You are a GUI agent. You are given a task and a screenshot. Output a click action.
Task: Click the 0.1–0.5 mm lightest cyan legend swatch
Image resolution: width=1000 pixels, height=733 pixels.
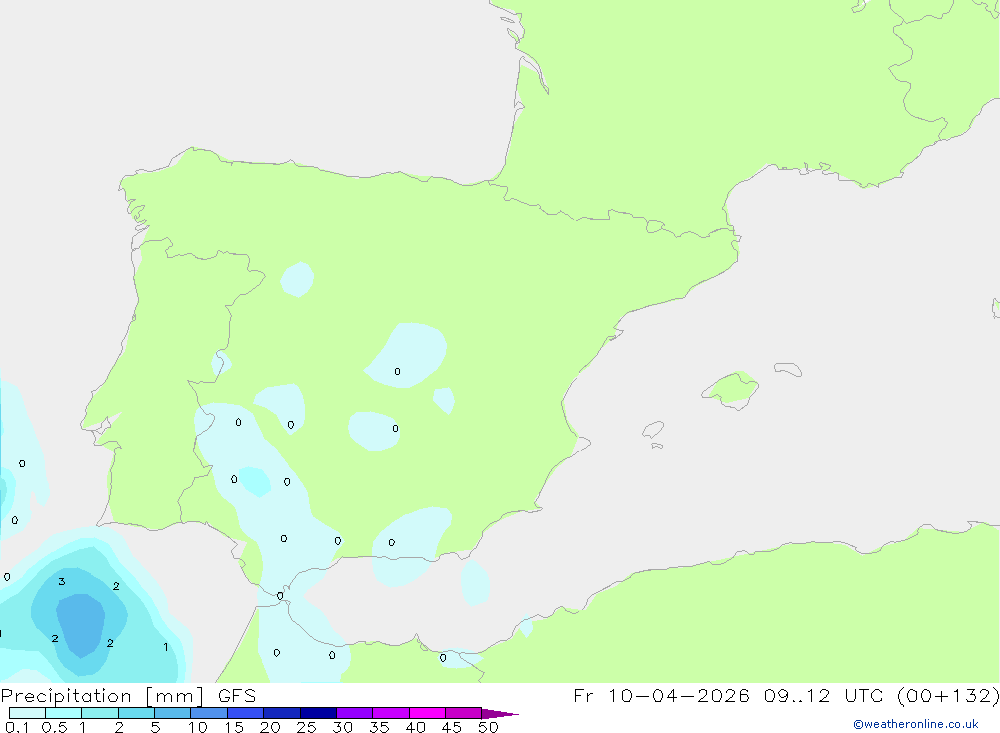pyautogui.click(x=27, y=713)
